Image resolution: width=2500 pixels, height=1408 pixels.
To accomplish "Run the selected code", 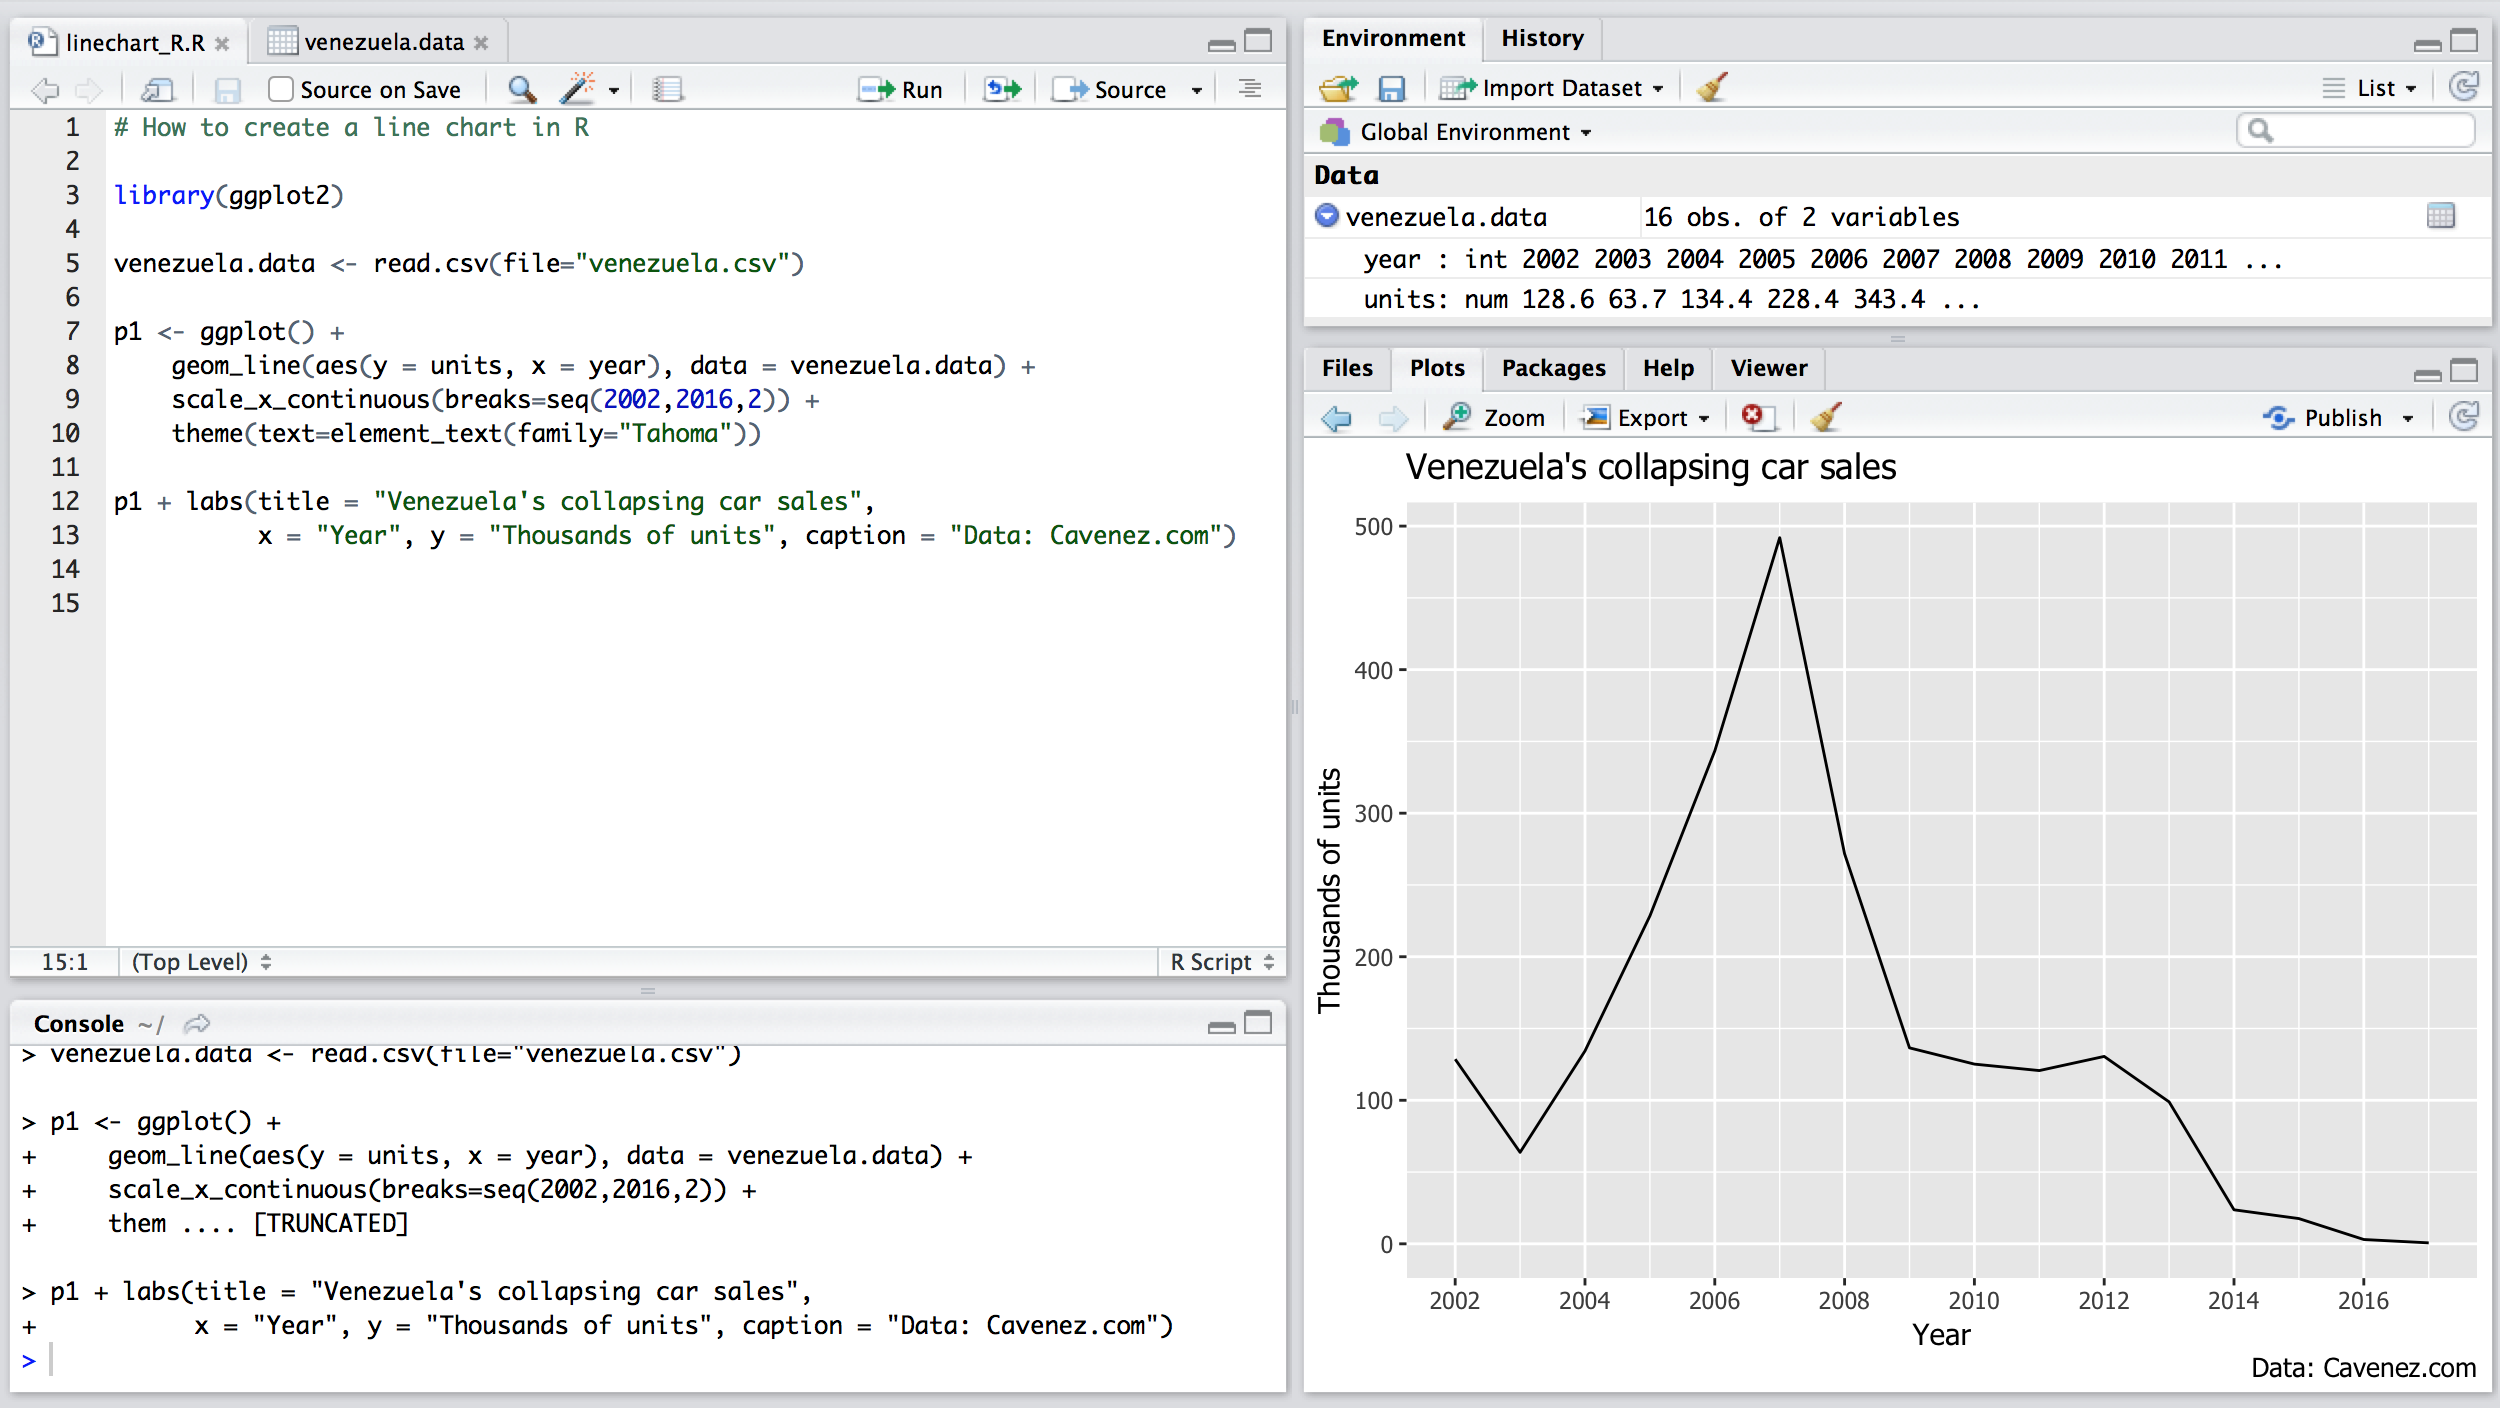I will [901, 88].
